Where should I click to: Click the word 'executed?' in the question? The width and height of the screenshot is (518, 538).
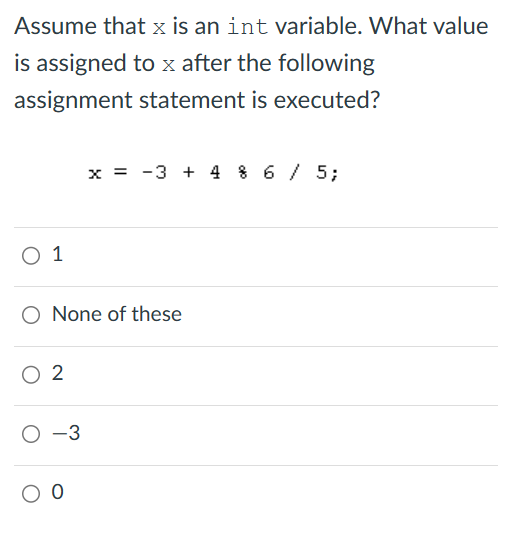pyautogui.click(x=327, y=100)
